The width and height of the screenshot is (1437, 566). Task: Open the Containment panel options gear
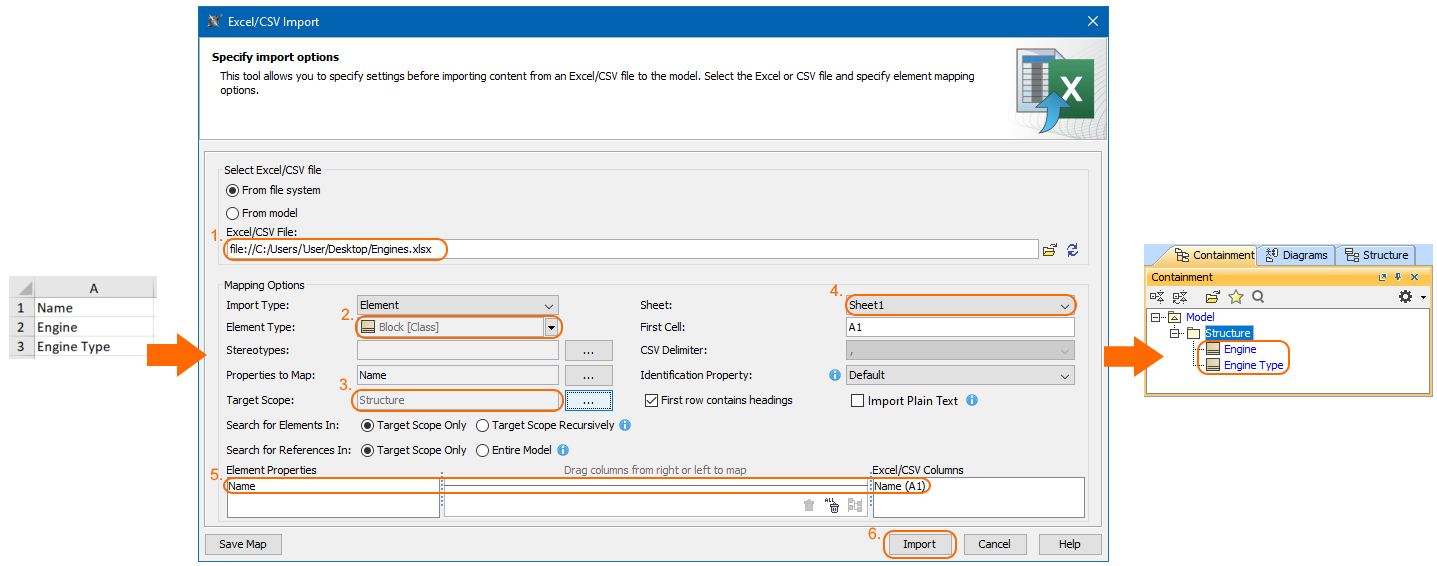pyautogui.click(x=1405, y=297)
